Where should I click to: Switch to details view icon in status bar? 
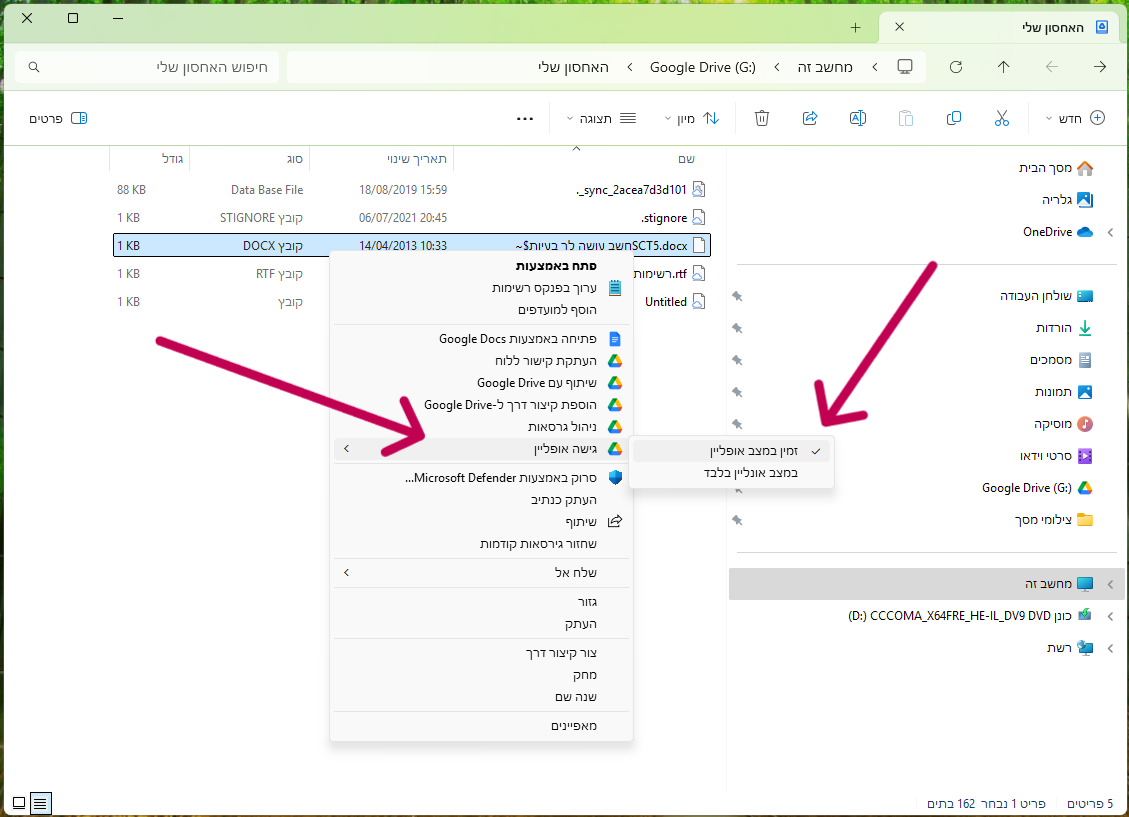click(40, 803)
